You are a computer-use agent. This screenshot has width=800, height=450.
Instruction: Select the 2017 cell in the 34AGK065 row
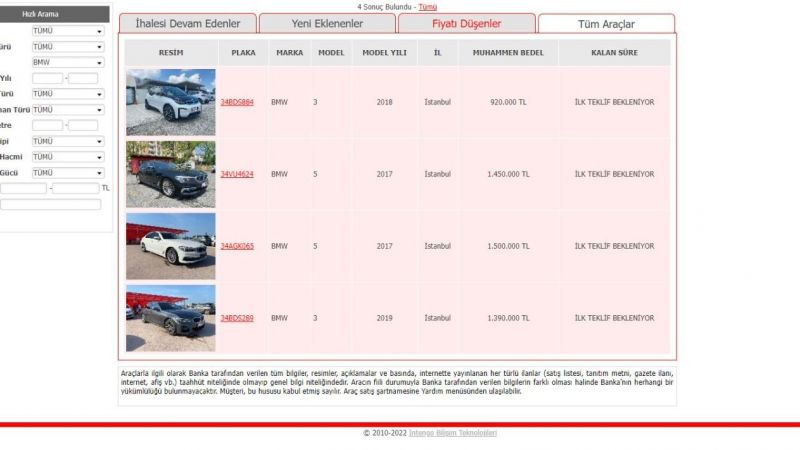[x=384, y=246]
